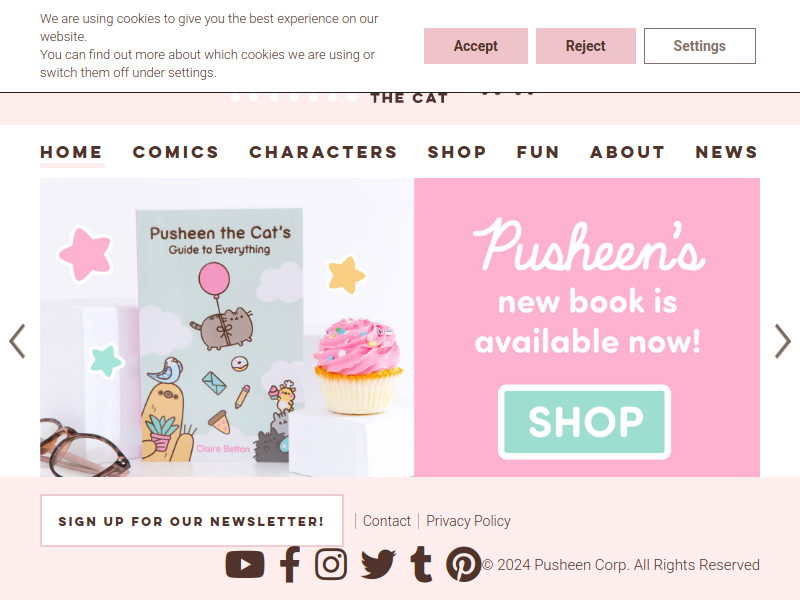This screenshot has height=600, width=800.
Task: Reject cookies
Action: 586,46
